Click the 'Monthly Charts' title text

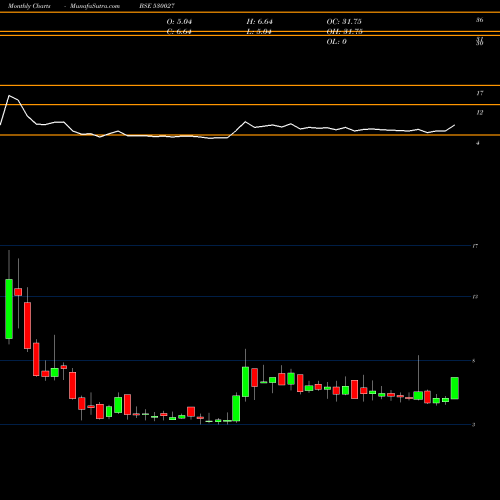point(29,6)
